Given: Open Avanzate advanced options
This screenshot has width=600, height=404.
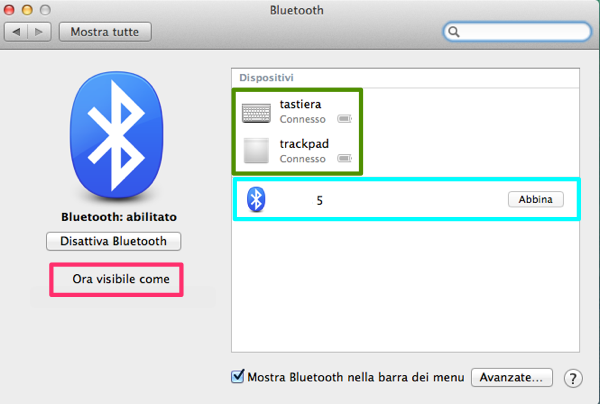Looking at the screenshot, I should click(x=512, y=378).
